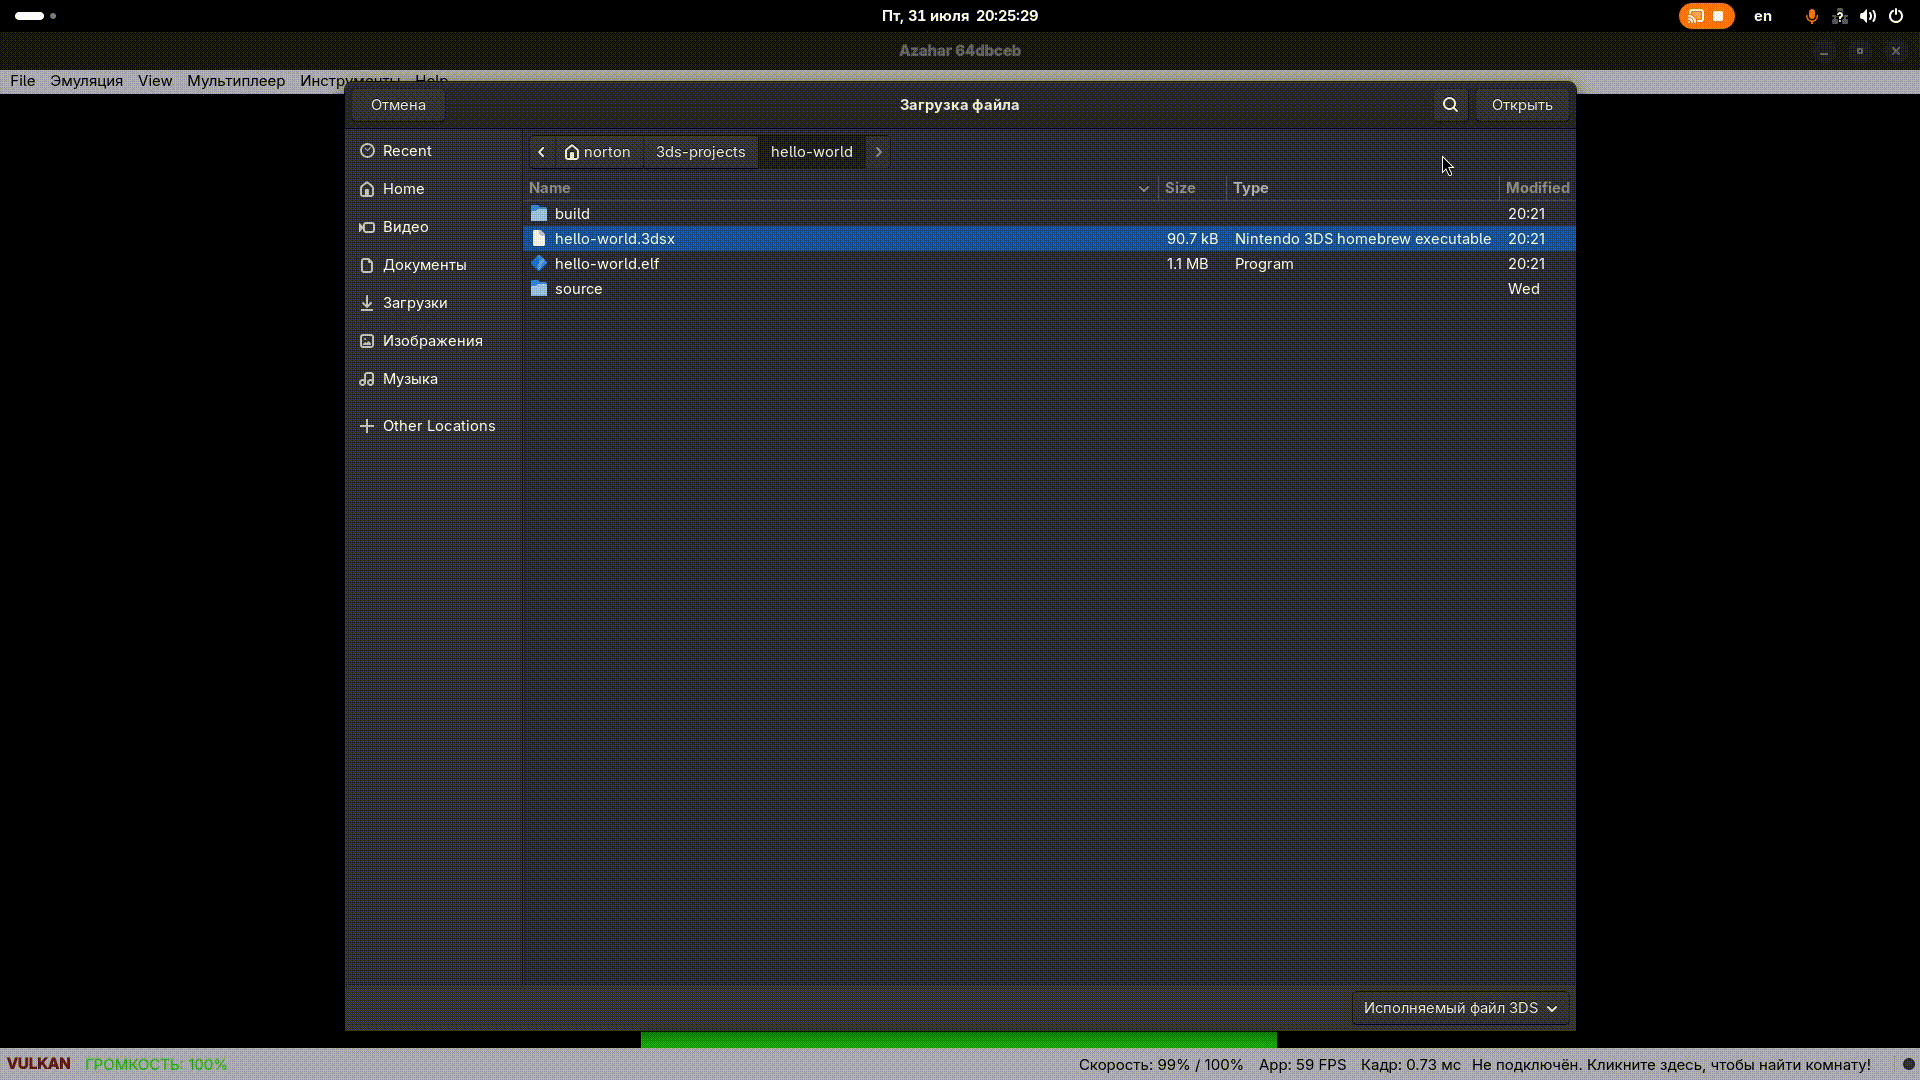Click the Nintendo 3DS homebrew executable type
The height and width of the screenshot is (1080, 1920).
pos(1363,239)
